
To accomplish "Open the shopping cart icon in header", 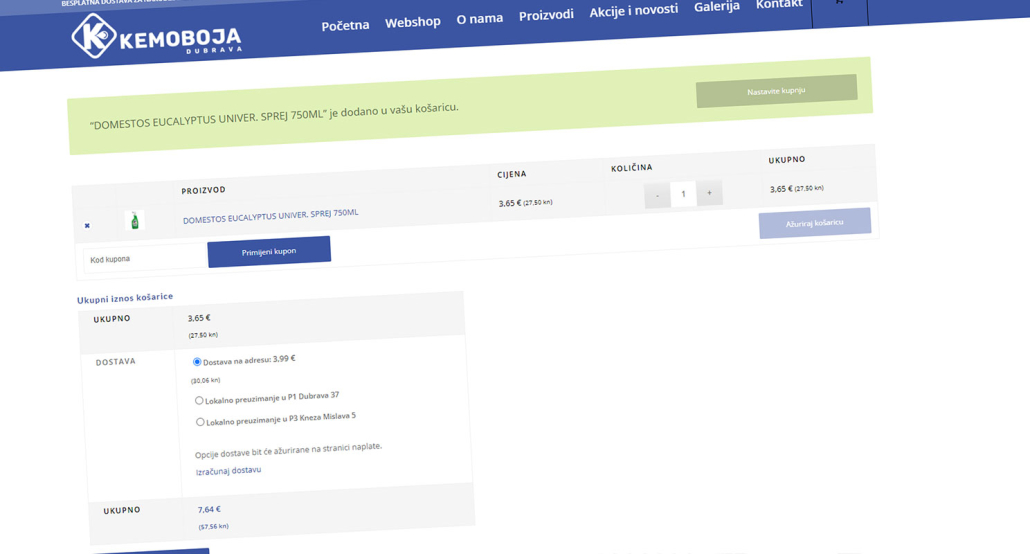I will 839,3.
